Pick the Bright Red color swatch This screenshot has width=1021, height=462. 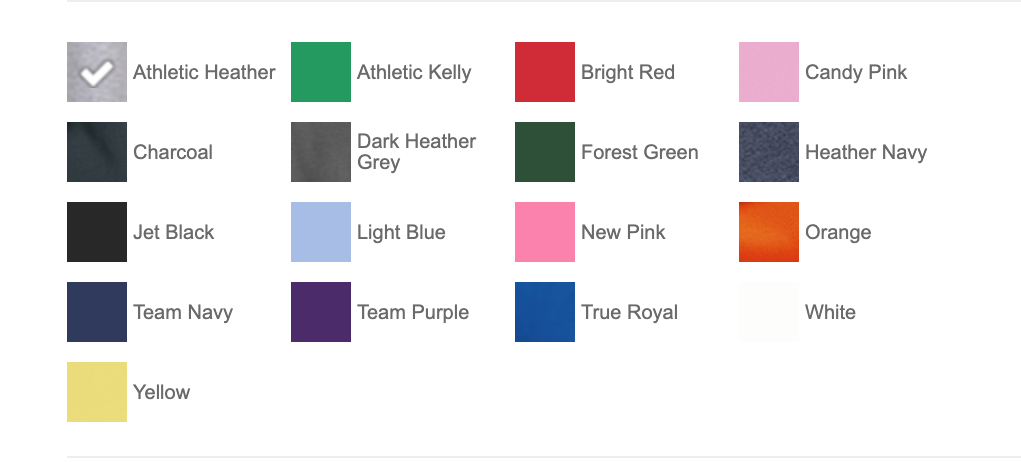pyautogui.click(x=545, y=72)
